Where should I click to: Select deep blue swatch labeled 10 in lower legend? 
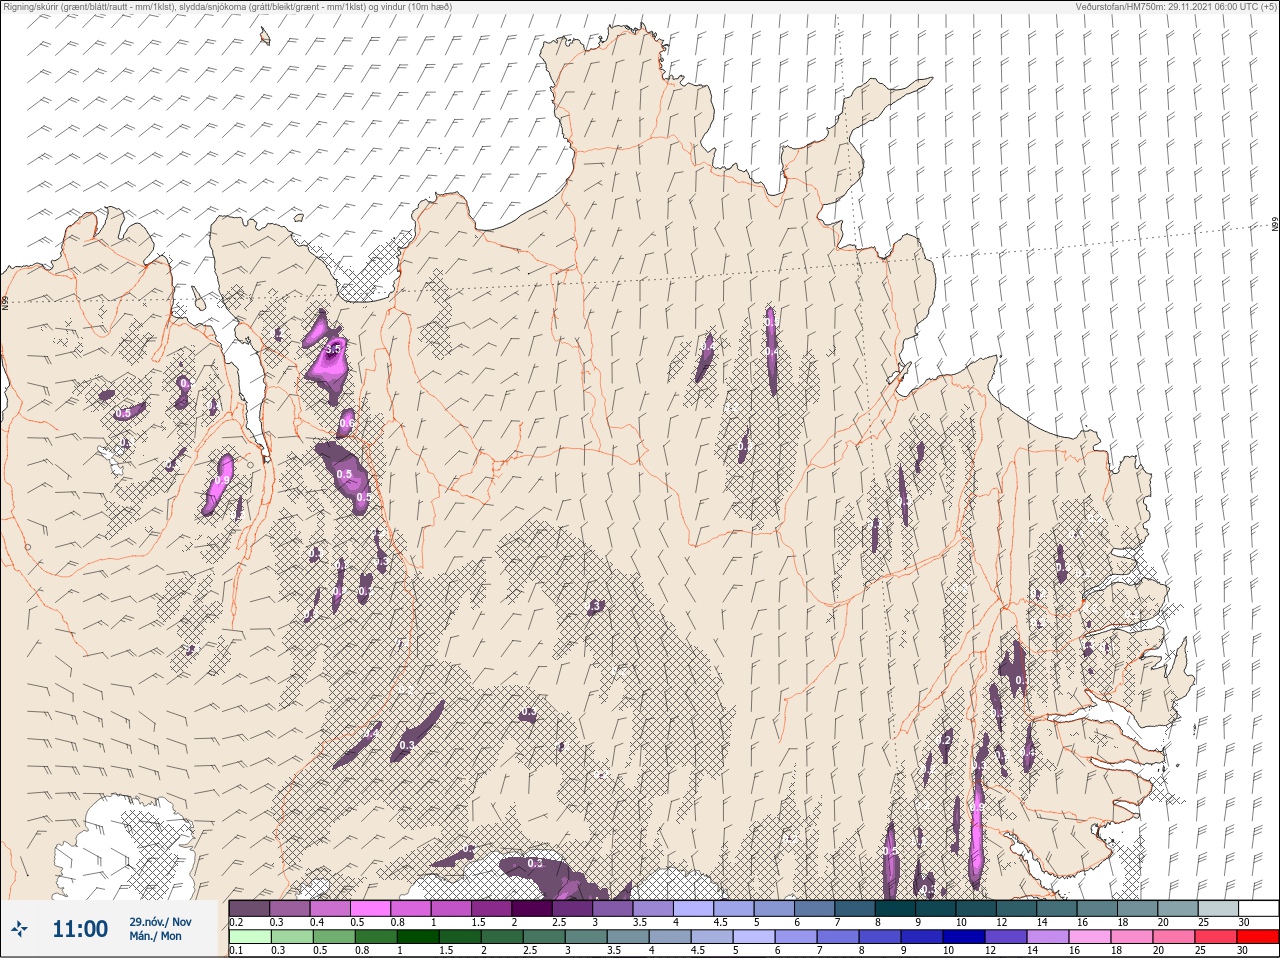[964, 937]
